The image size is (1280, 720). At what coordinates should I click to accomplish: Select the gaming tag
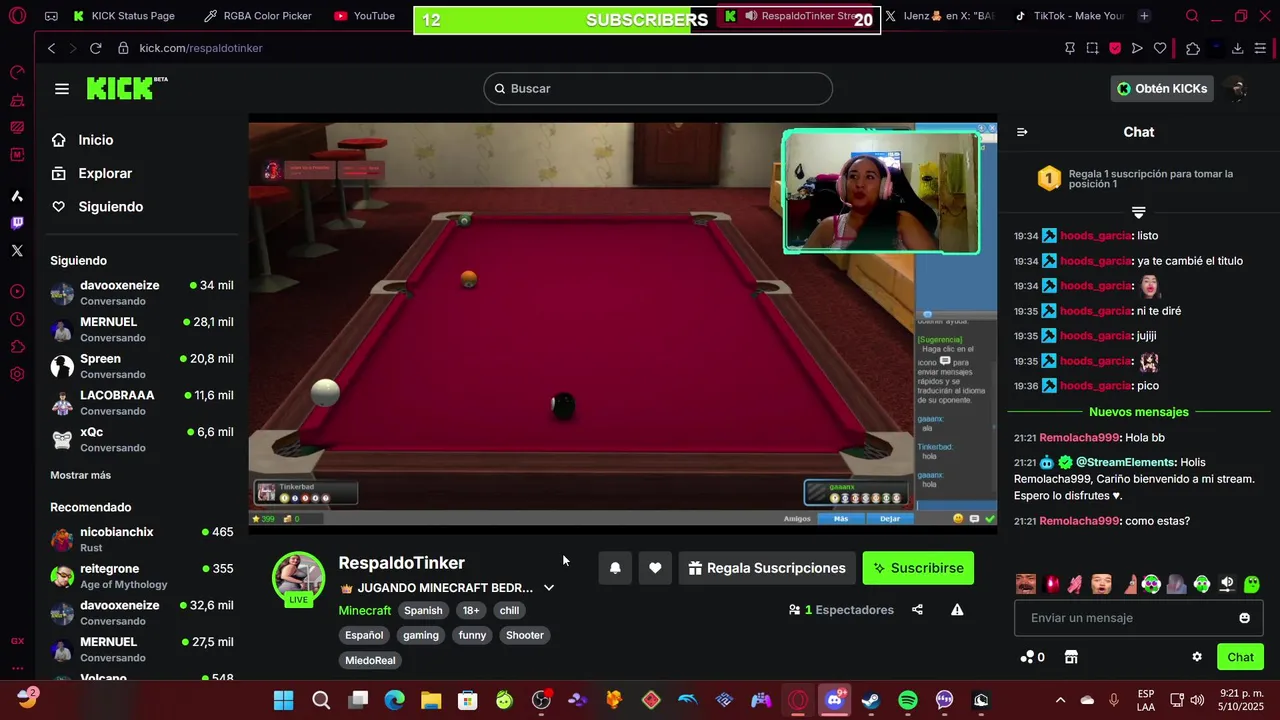pyautogui.click(x=421, y=635)
